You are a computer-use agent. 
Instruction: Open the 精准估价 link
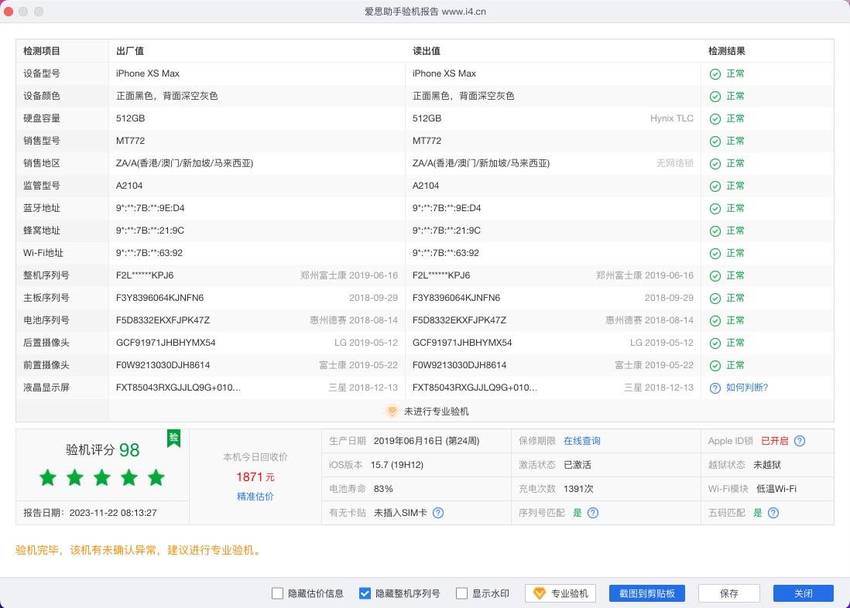255,496
